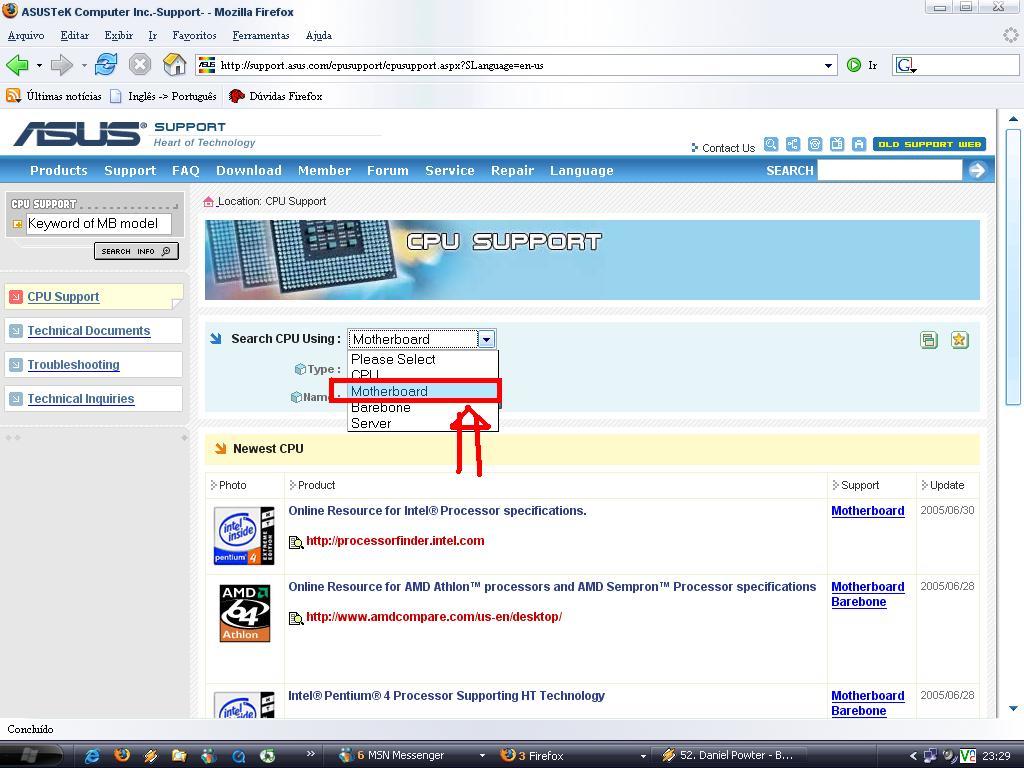Open the Forward button history dropdown arrow
The height and width of the screenshot is (768, 1024).
(84, 65)
